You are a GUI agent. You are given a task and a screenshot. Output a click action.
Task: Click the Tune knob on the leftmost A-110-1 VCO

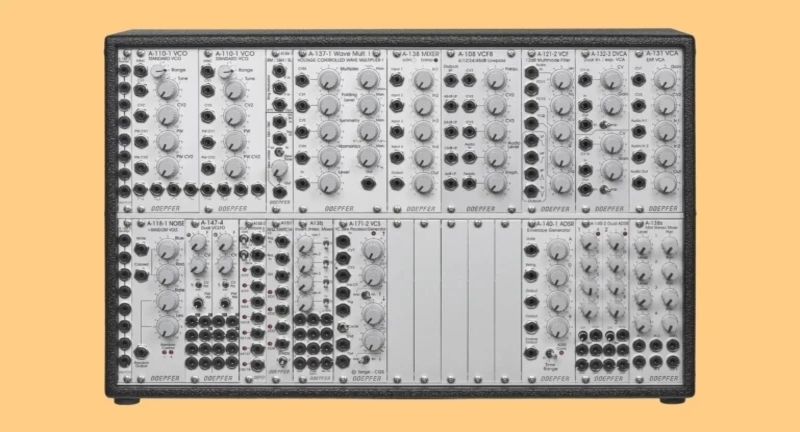coord(167,90)
